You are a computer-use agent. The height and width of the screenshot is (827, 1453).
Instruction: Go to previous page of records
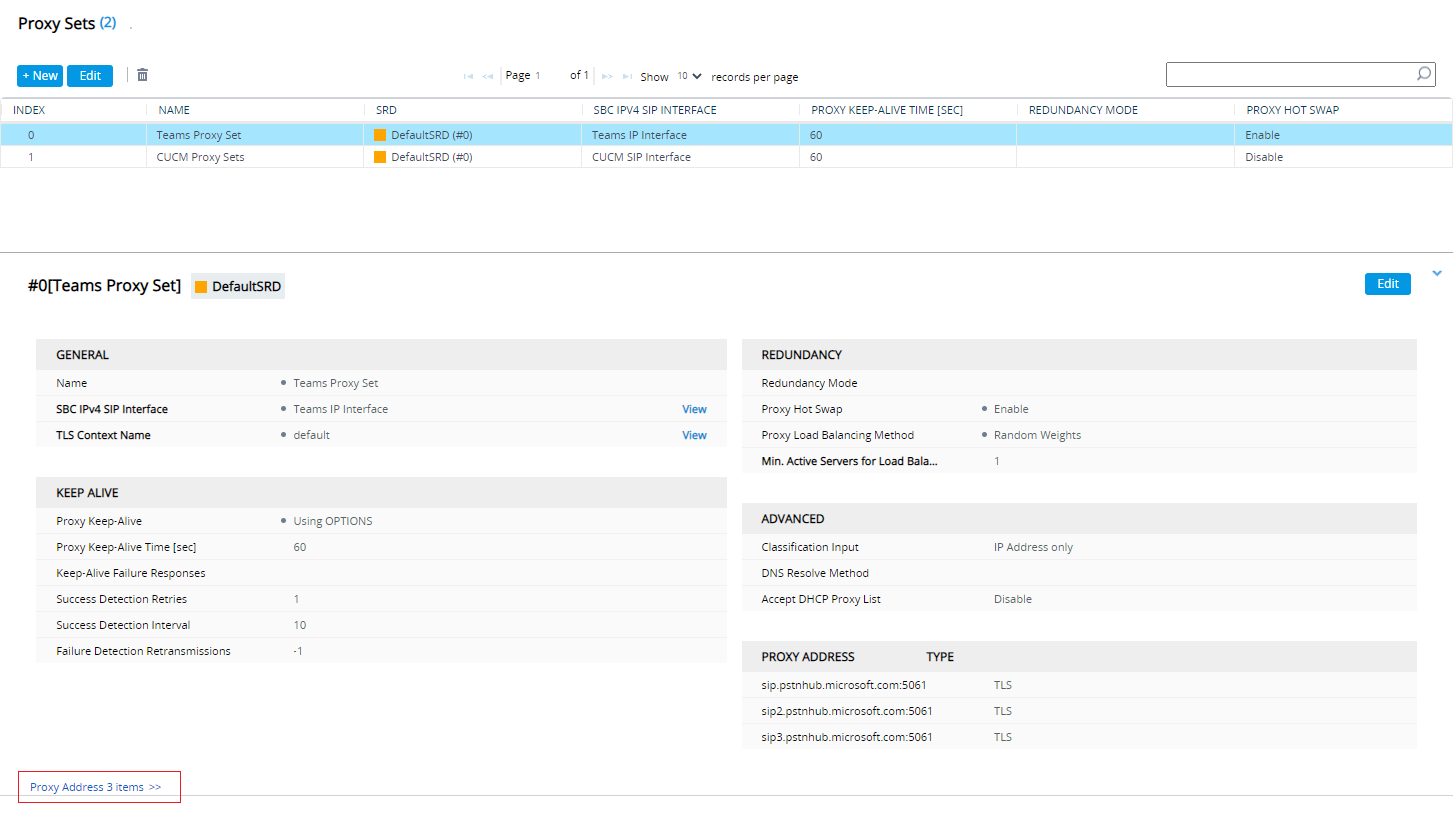point(487,76)
